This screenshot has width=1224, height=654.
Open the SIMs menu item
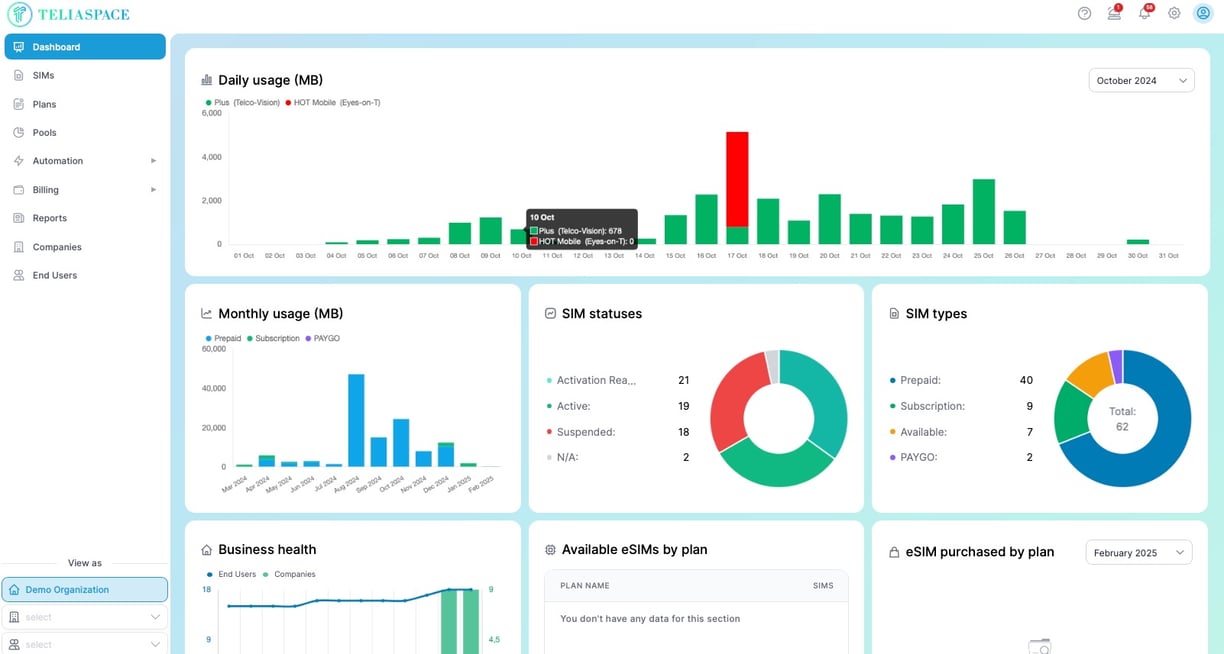(x=85, y=75)
